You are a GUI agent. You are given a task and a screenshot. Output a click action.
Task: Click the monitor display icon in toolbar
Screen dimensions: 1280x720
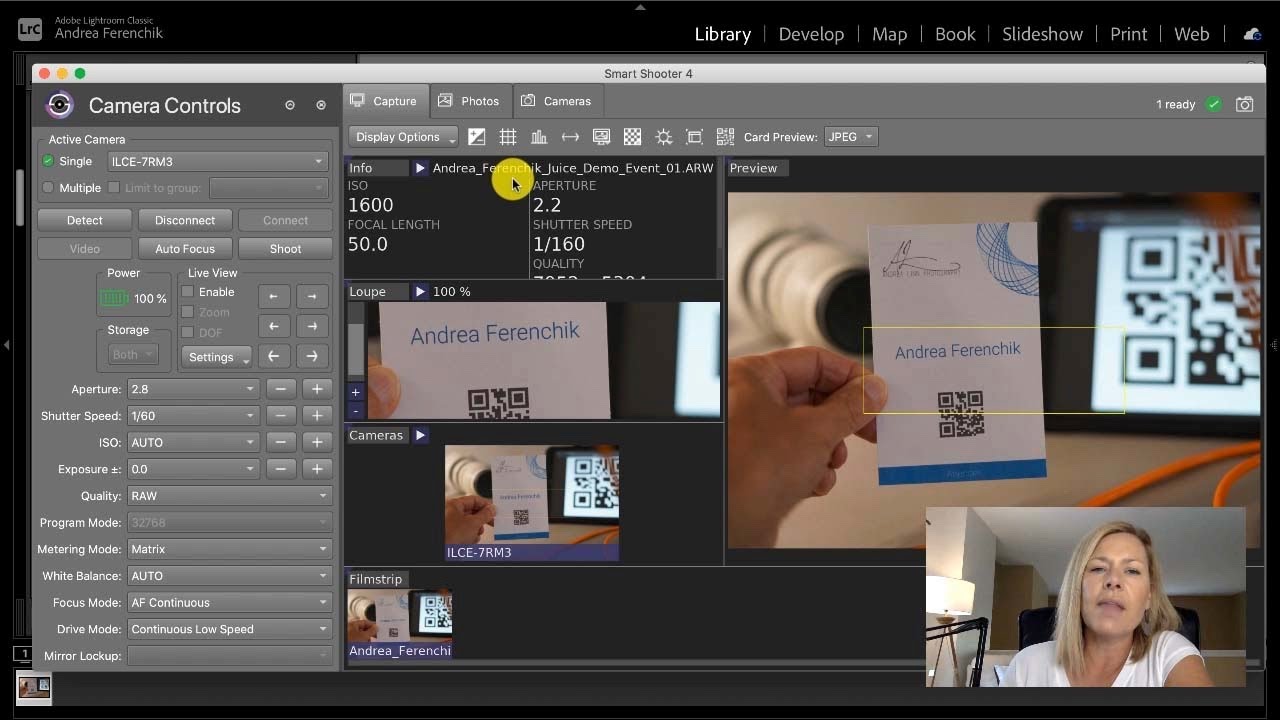tap(601, 137)
